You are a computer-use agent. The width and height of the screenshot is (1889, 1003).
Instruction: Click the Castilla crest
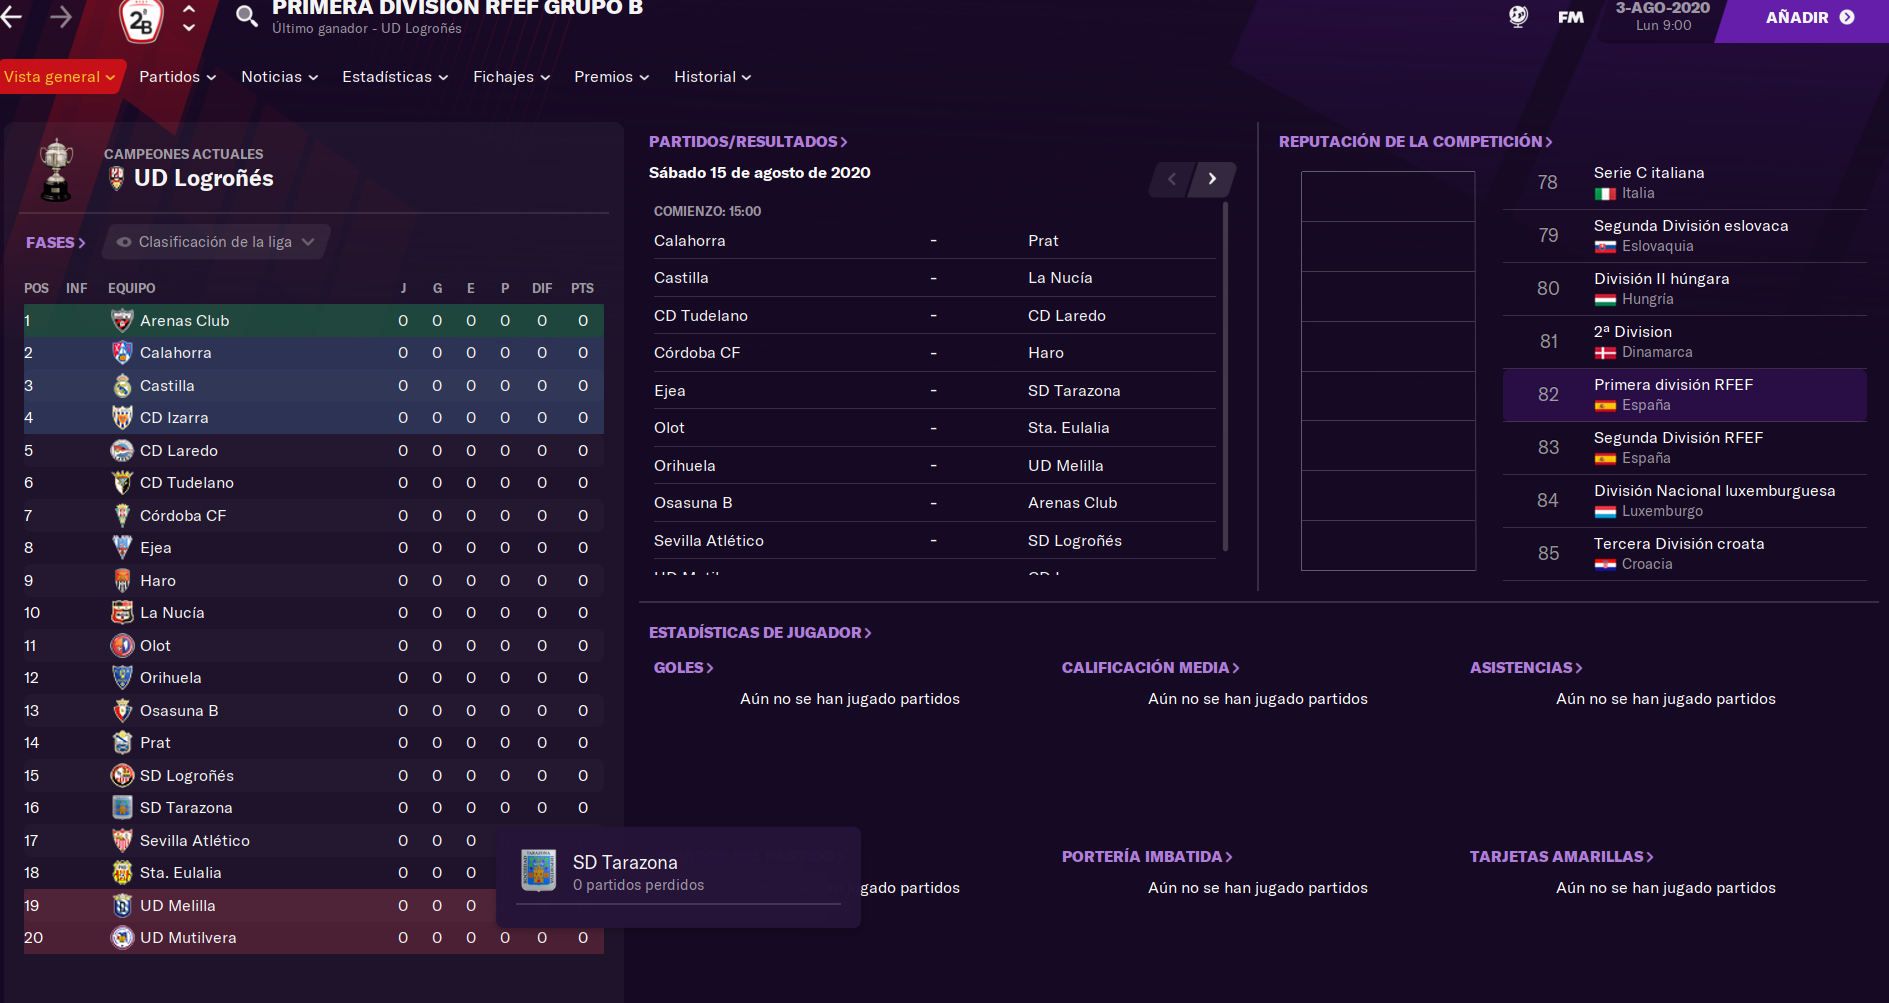(x=122, y=386)
